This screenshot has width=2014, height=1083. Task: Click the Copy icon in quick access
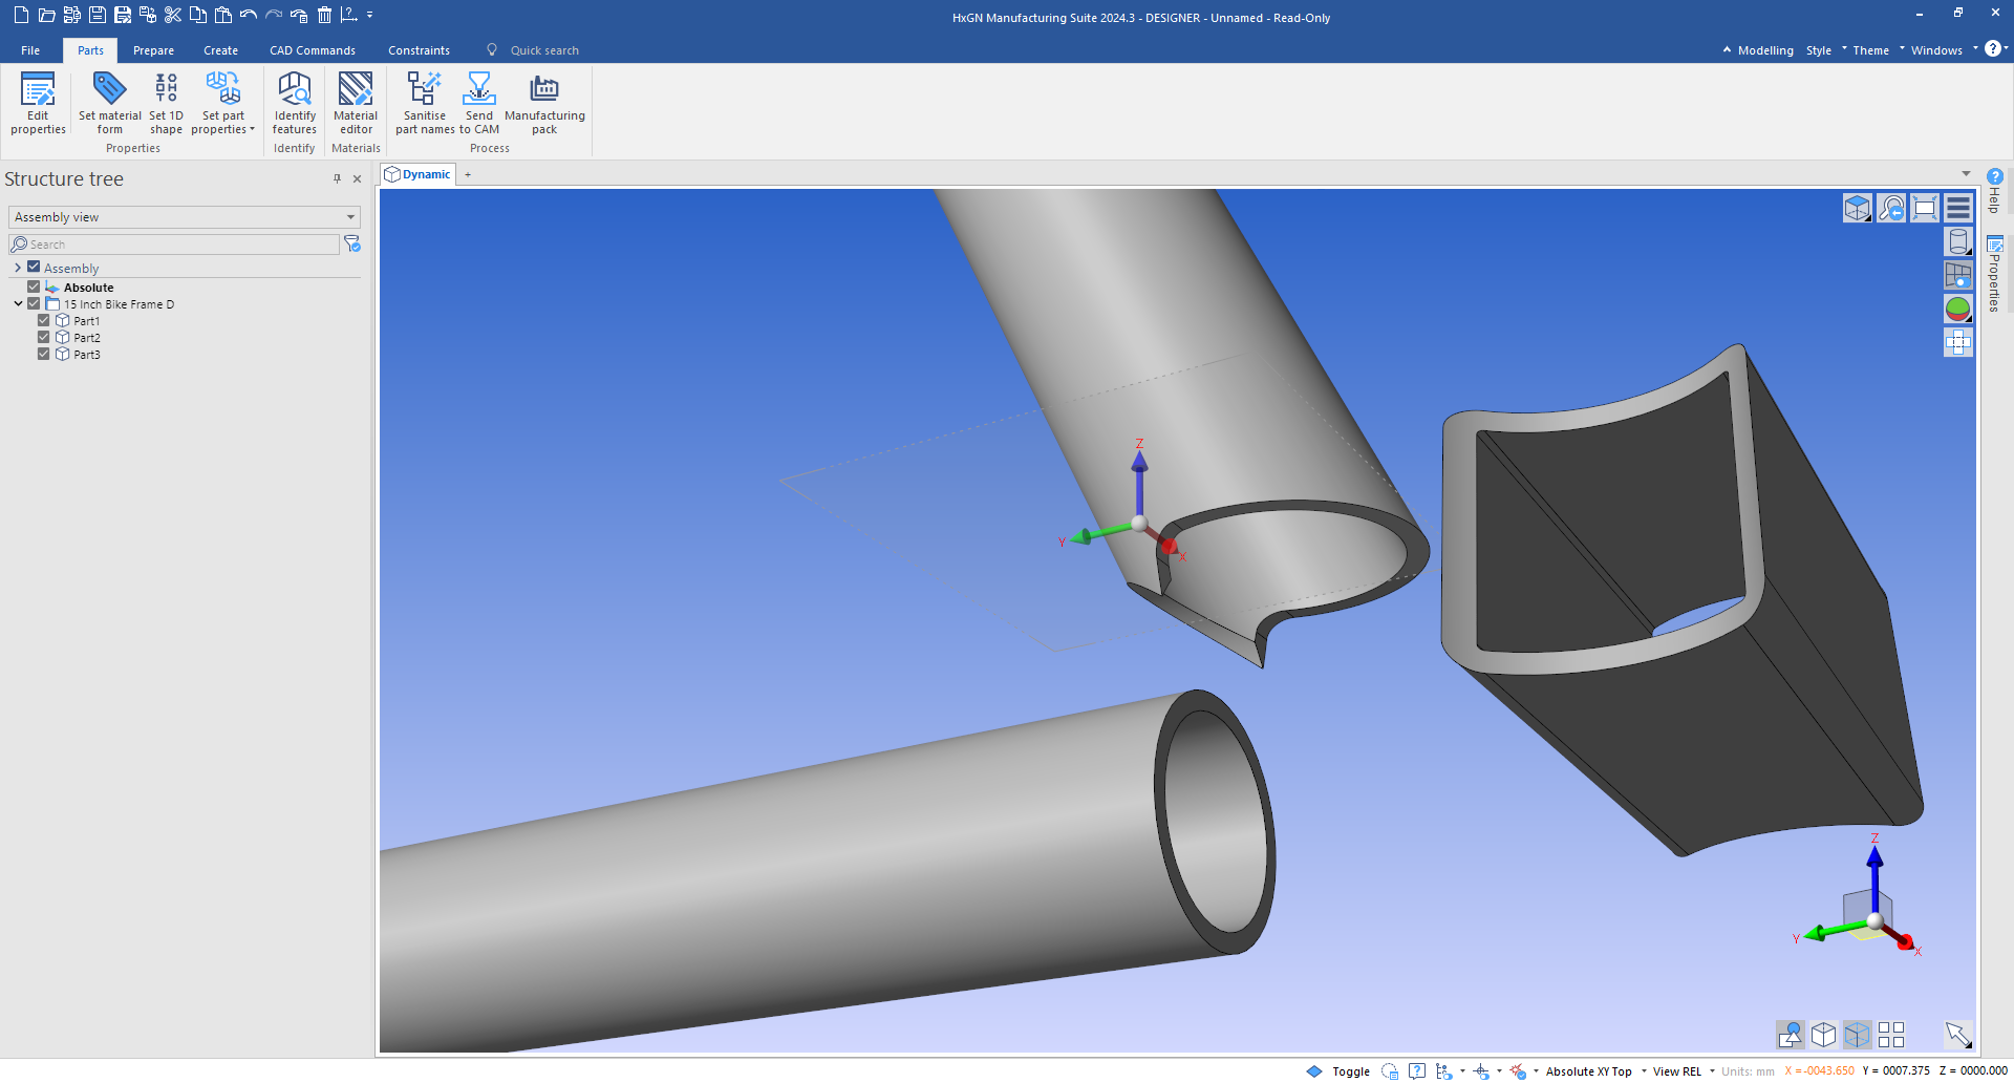[x=198, y=15]
